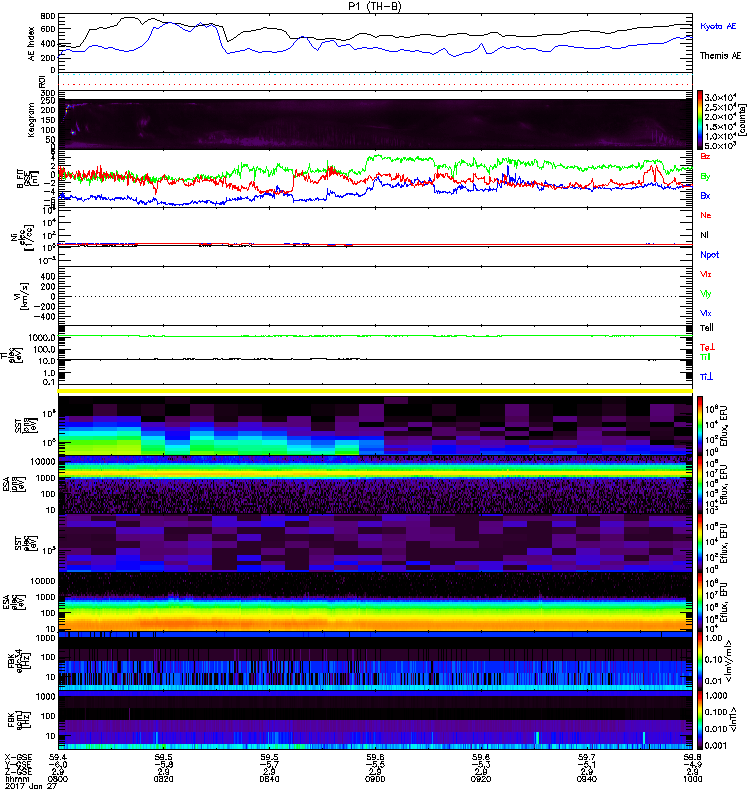Click the green 'By' legend label
Image resolution: width=750 pixels, height=800 pixels.
[705, 177]
